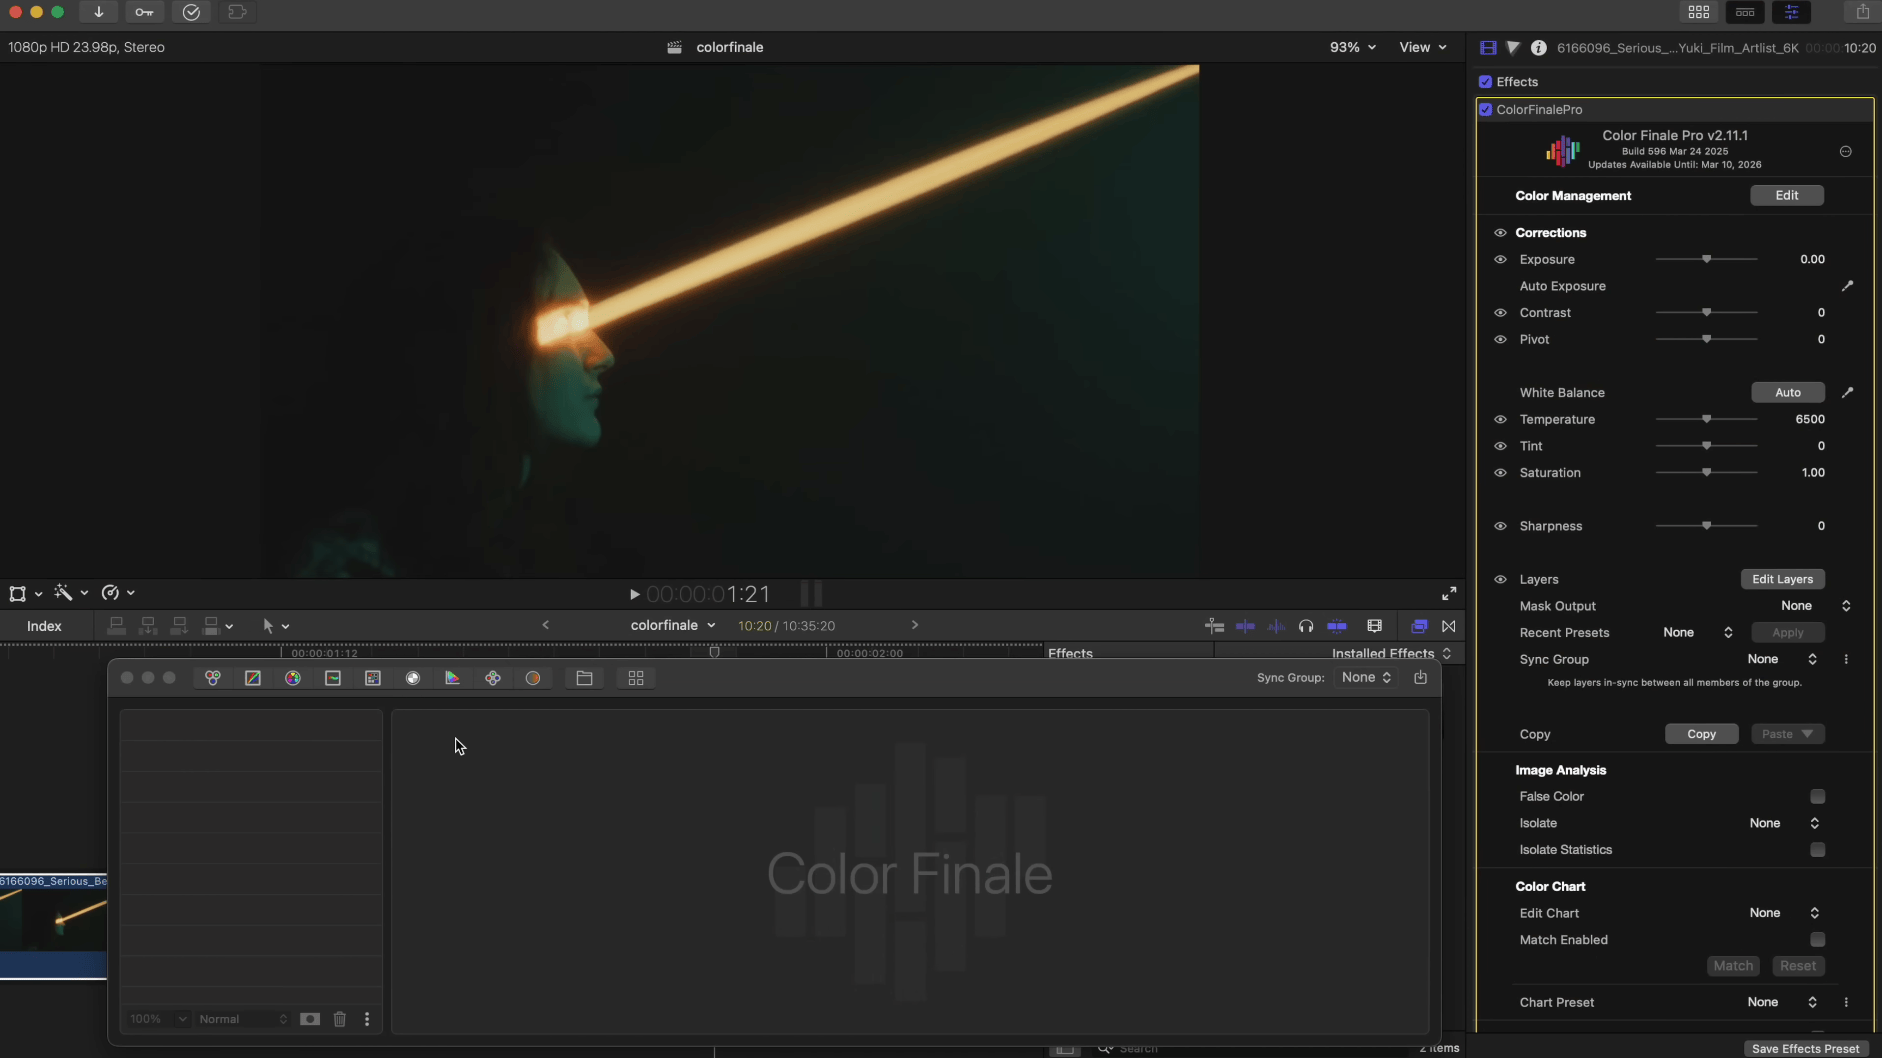Click the Play button in the viewer
Screen dimensions: 1882x1058
tap(634, 594)
